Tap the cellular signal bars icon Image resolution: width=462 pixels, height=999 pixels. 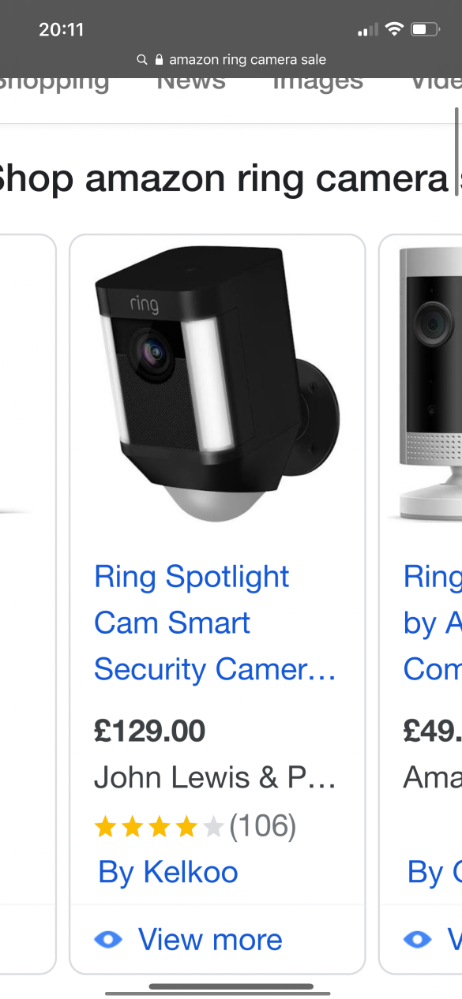tap(368, 29)
